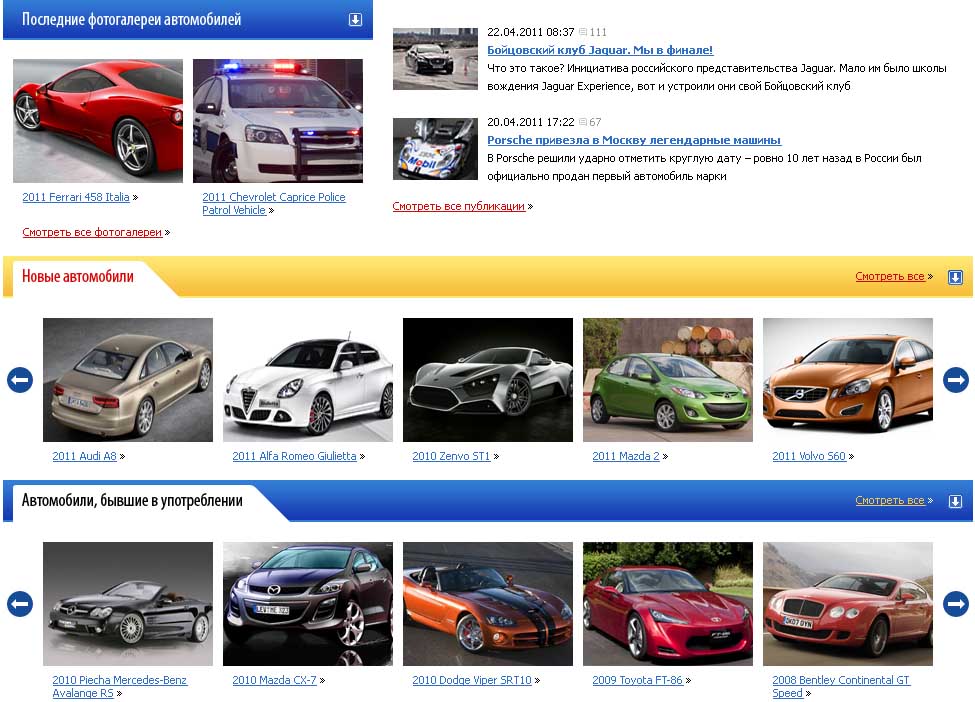Collapse the photo galleries section arrow icon
Viewport: 975px width, 702px height.
coord(355,19)
